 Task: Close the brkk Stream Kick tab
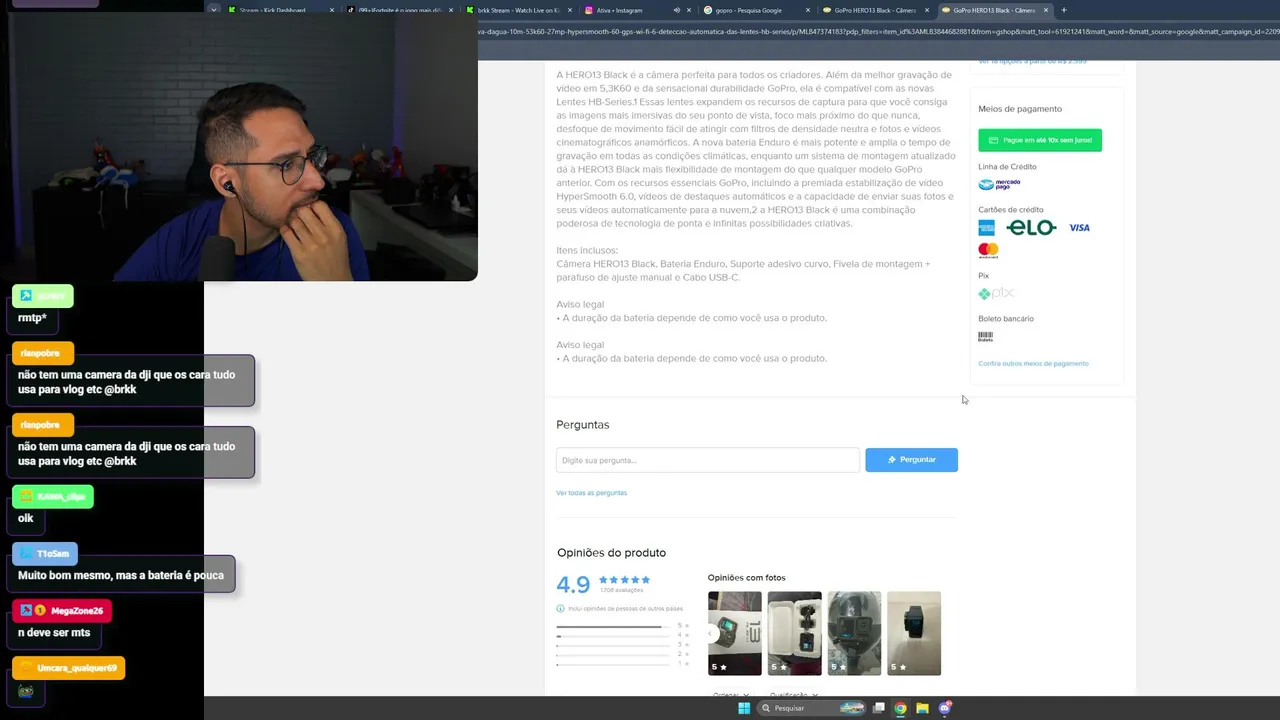click(x=569, y=10)
